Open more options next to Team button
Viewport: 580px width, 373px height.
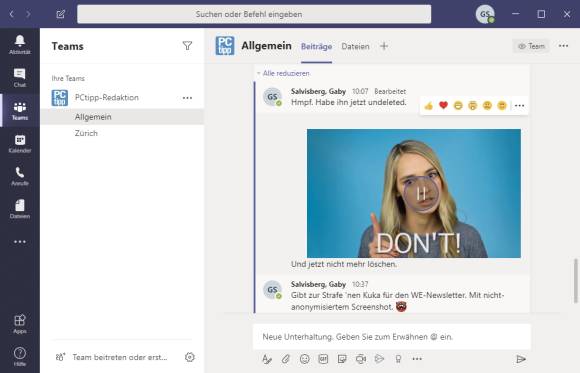(x=563, y=46)
